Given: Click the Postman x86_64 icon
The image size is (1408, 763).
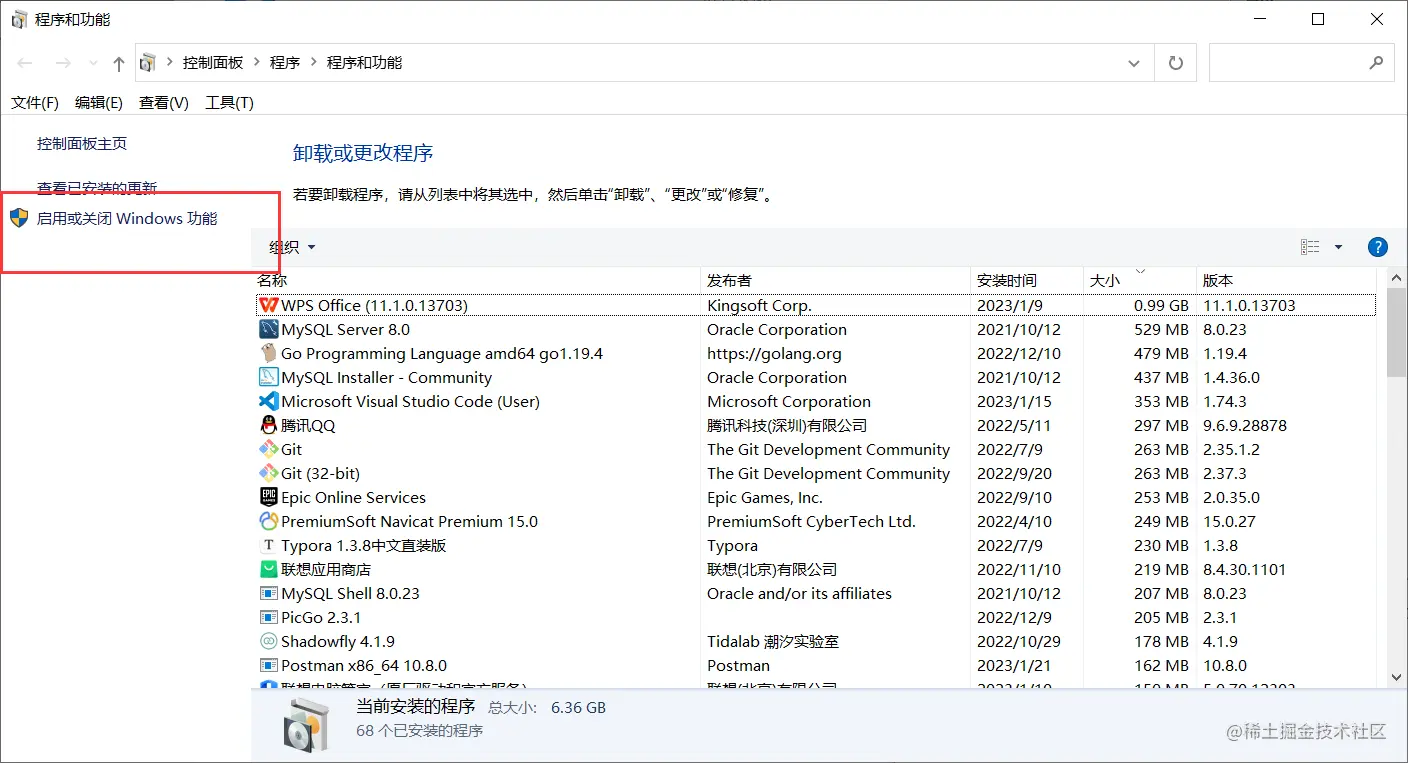Looking at the screenshot, I should (x=268, y=665).
